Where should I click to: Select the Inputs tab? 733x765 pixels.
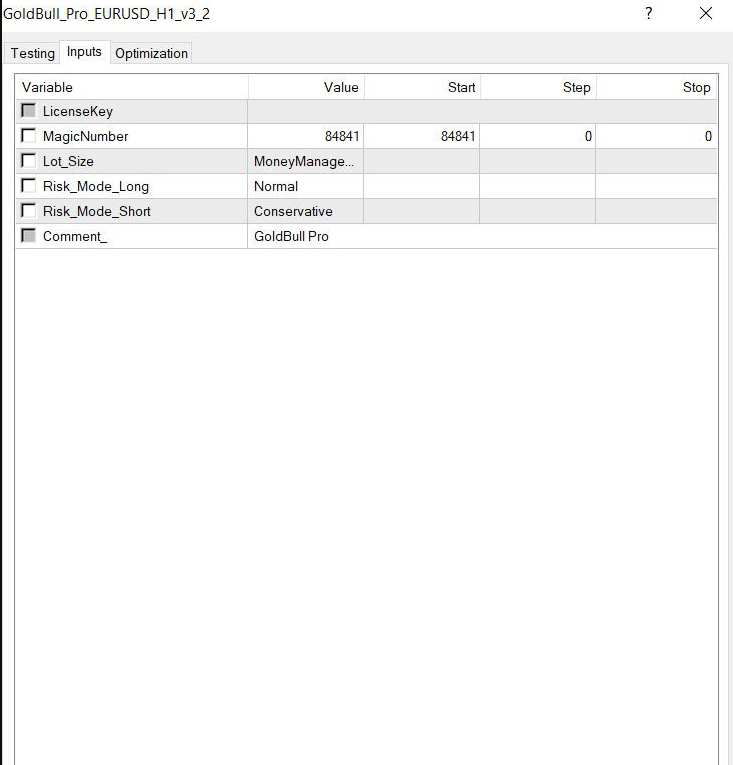[84, 52]
